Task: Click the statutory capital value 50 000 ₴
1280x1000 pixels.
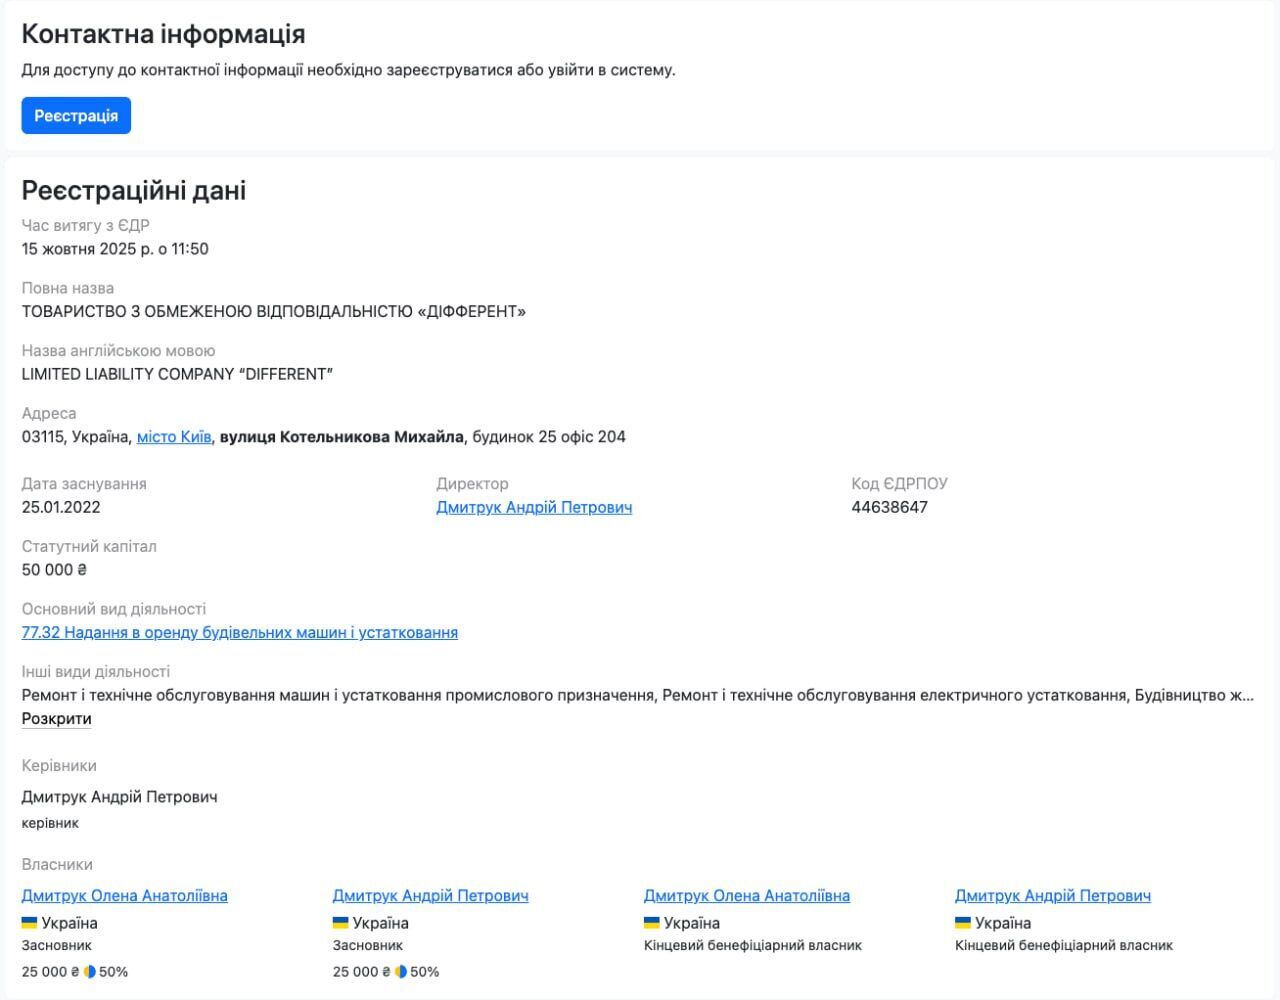Action: (x=54, y=570)
